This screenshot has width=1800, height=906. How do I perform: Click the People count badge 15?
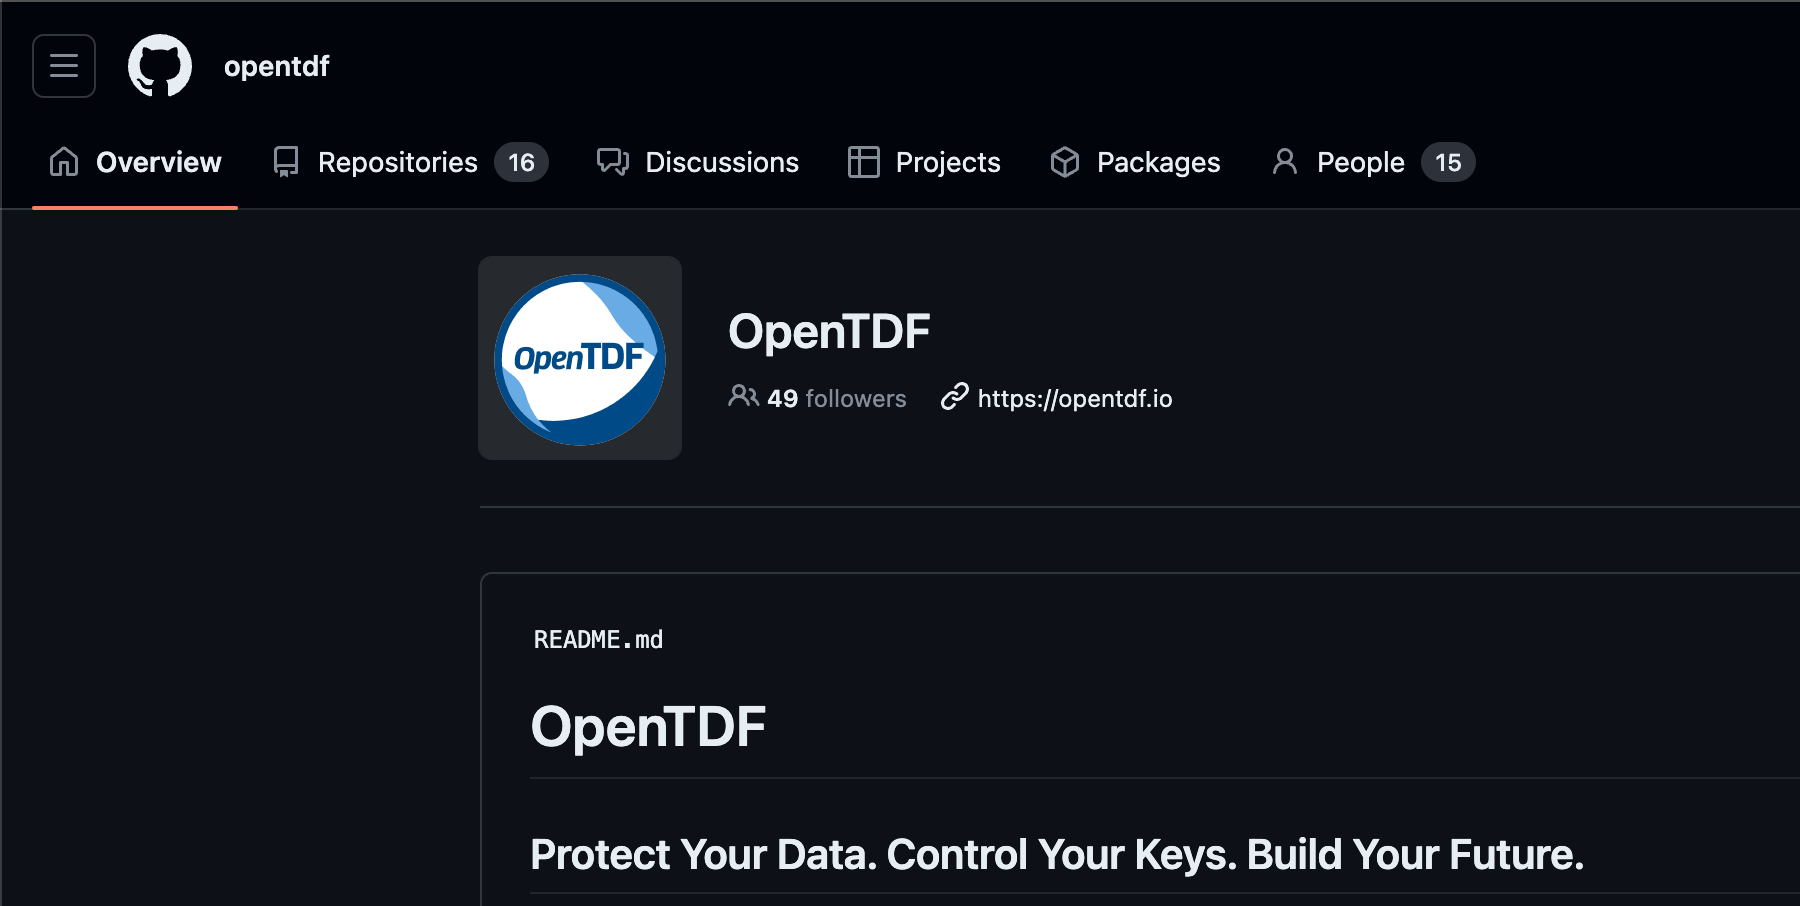click(x=1447, y=162)
